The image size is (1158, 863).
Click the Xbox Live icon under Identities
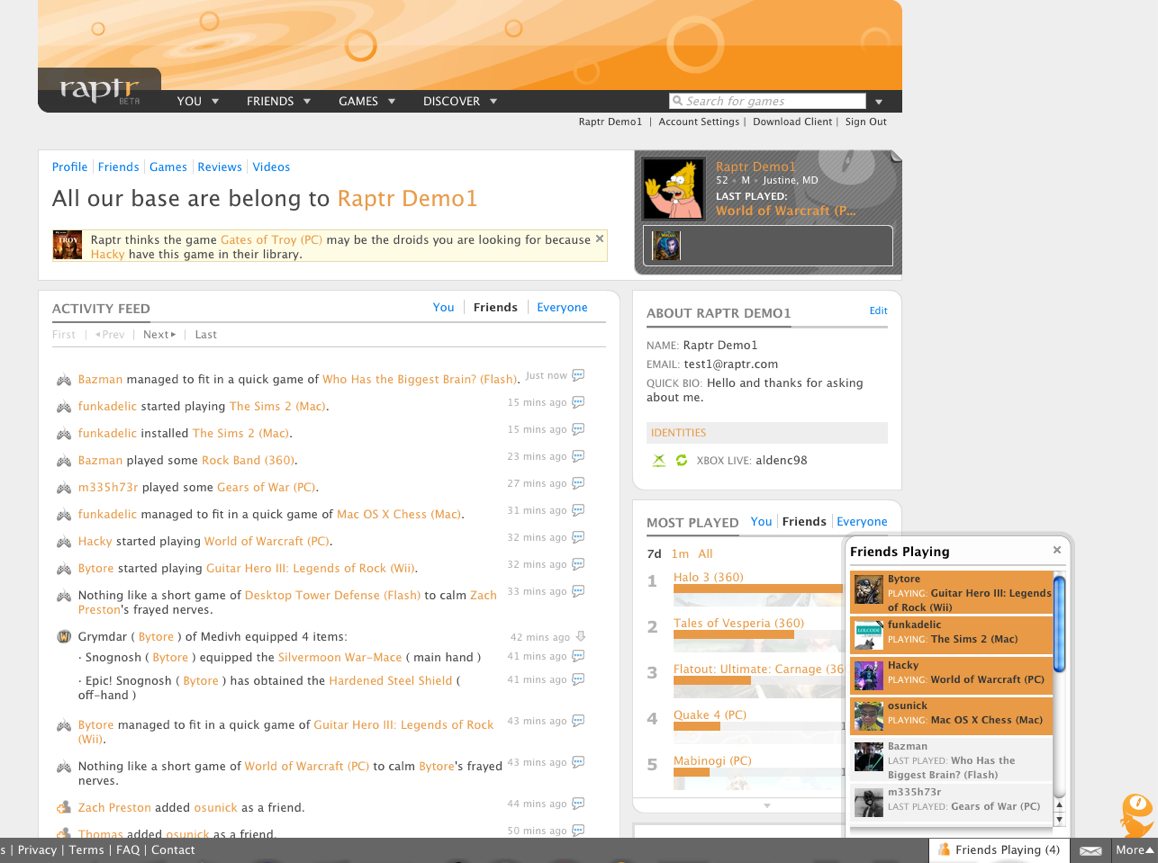(x=659, y=460)
